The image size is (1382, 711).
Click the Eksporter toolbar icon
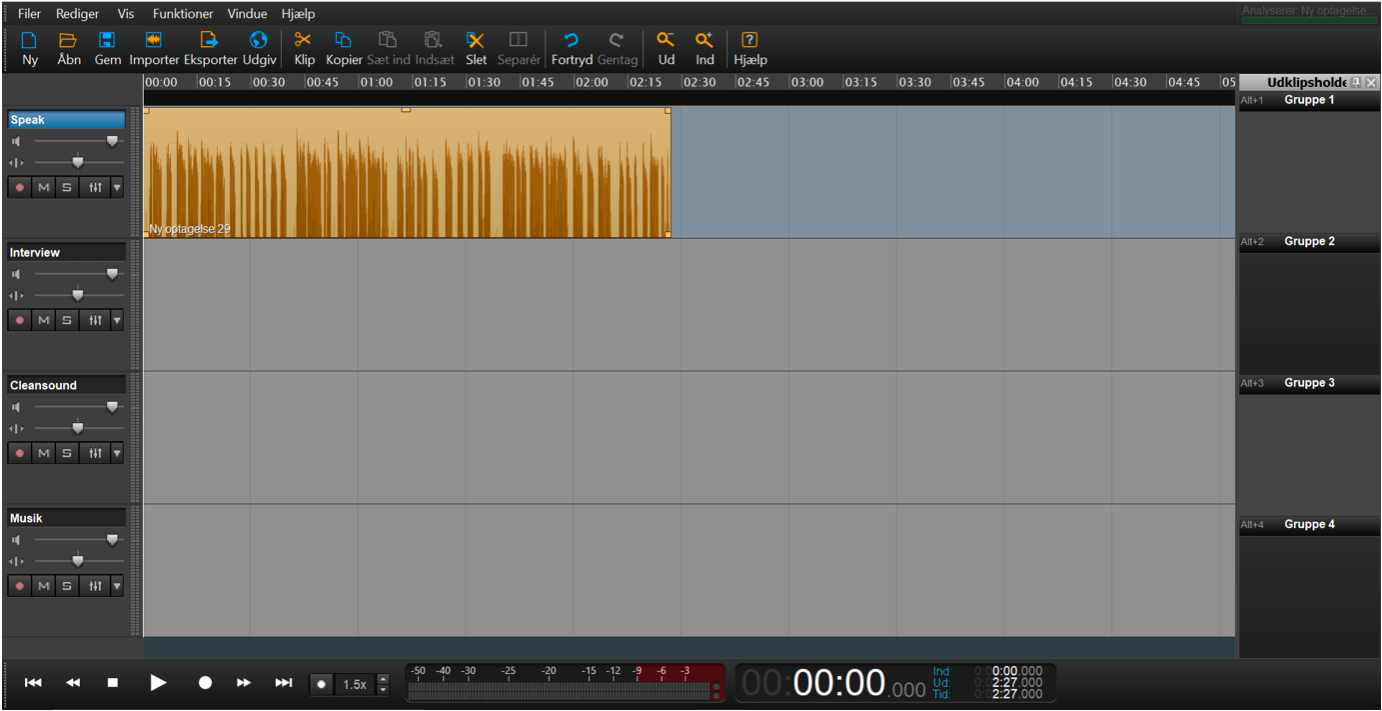pos(210,41)
